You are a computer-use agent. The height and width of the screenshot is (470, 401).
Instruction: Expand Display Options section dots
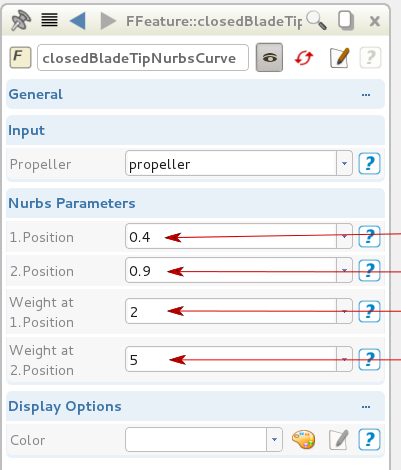[366, 407]
